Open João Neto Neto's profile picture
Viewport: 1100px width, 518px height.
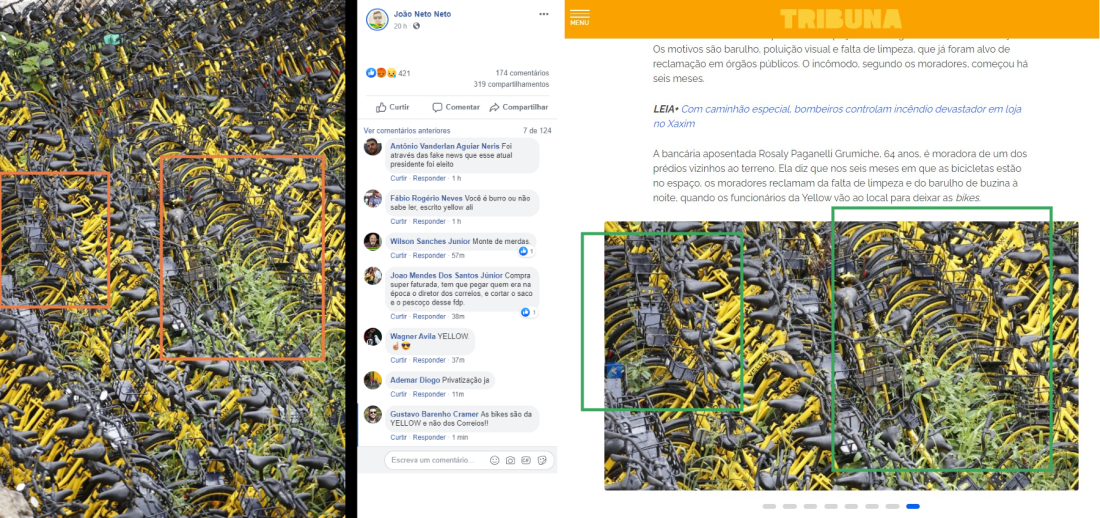tap(377, 20)
